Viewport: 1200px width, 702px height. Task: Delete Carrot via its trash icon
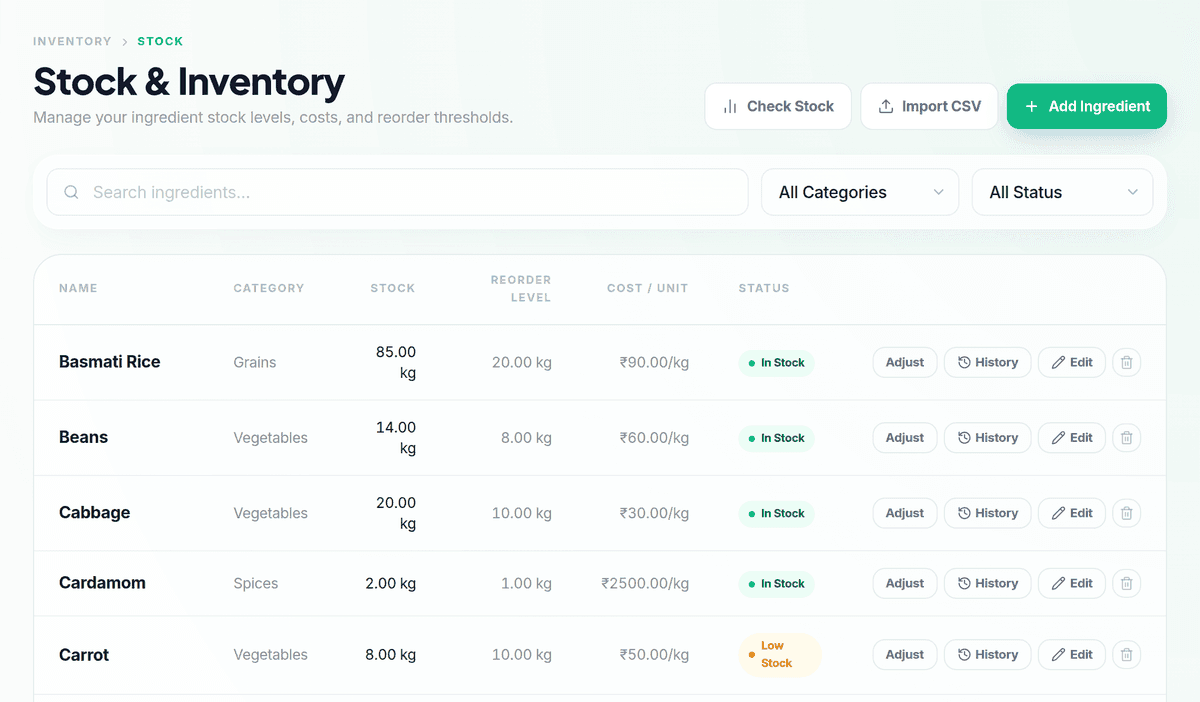point(1126,655)
